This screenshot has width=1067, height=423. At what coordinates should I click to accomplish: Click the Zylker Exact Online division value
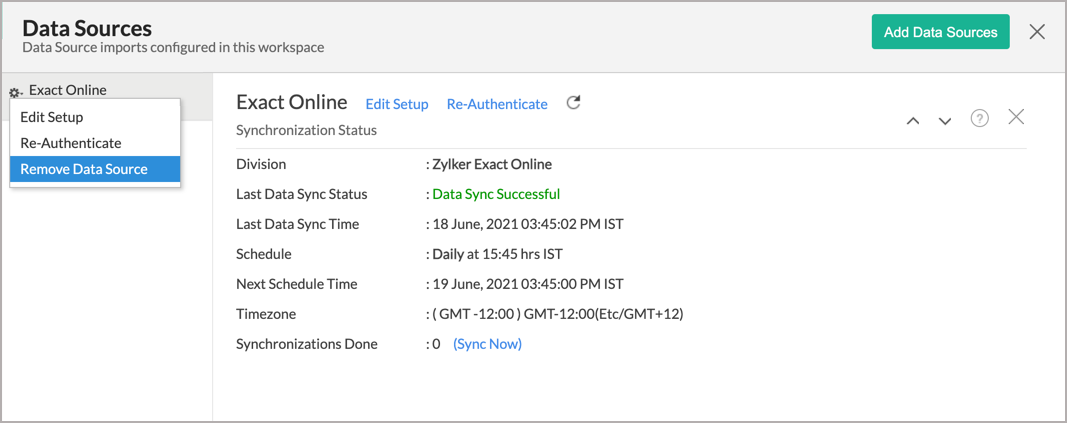click(492, 164)
